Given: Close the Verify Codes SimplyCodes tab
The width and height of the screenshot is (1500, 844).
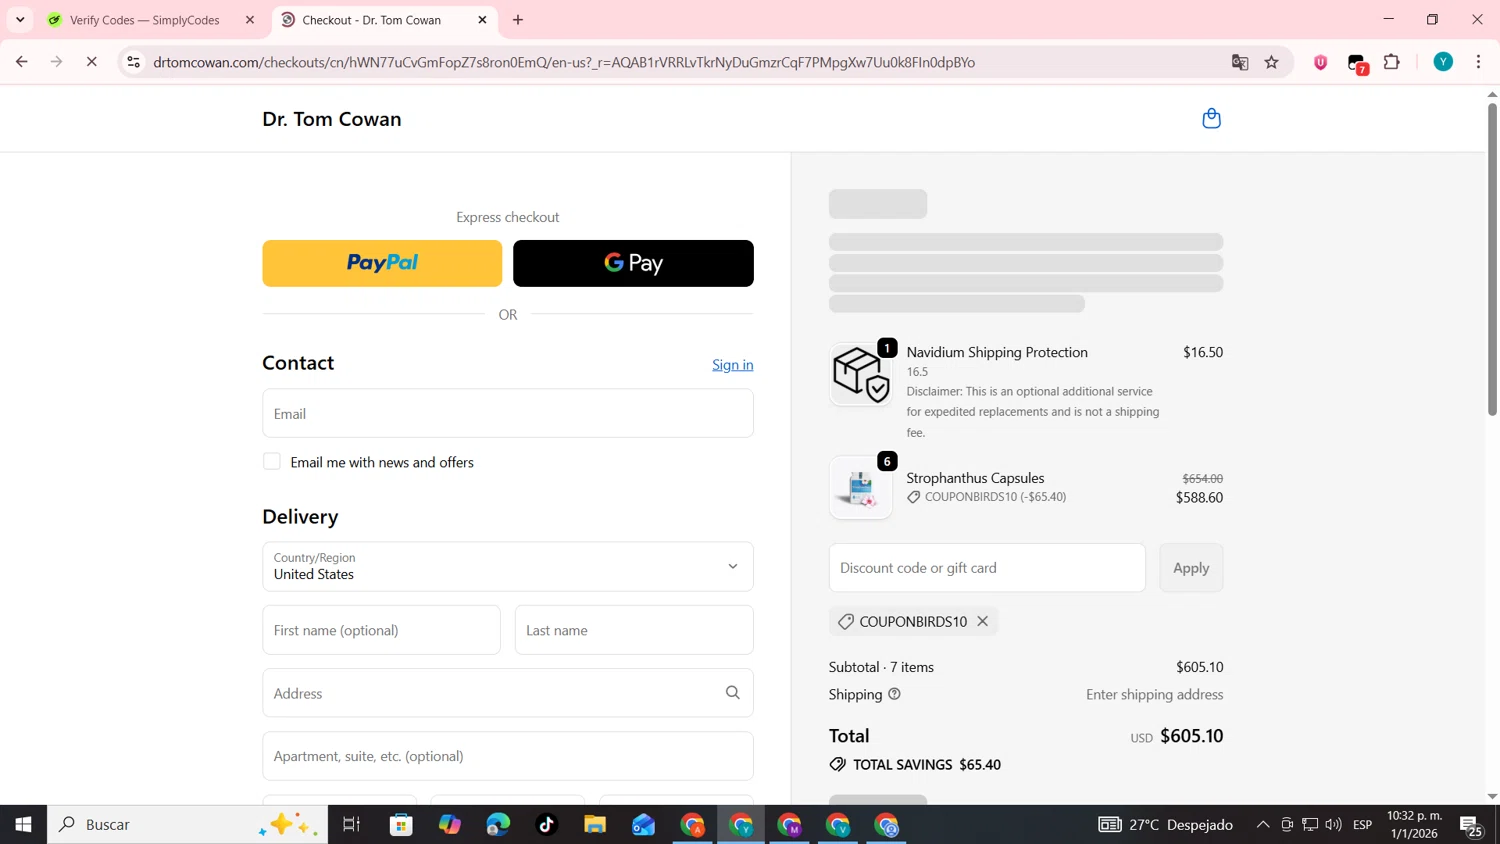Looking at the screenshot, I should [x=250, y=20].
